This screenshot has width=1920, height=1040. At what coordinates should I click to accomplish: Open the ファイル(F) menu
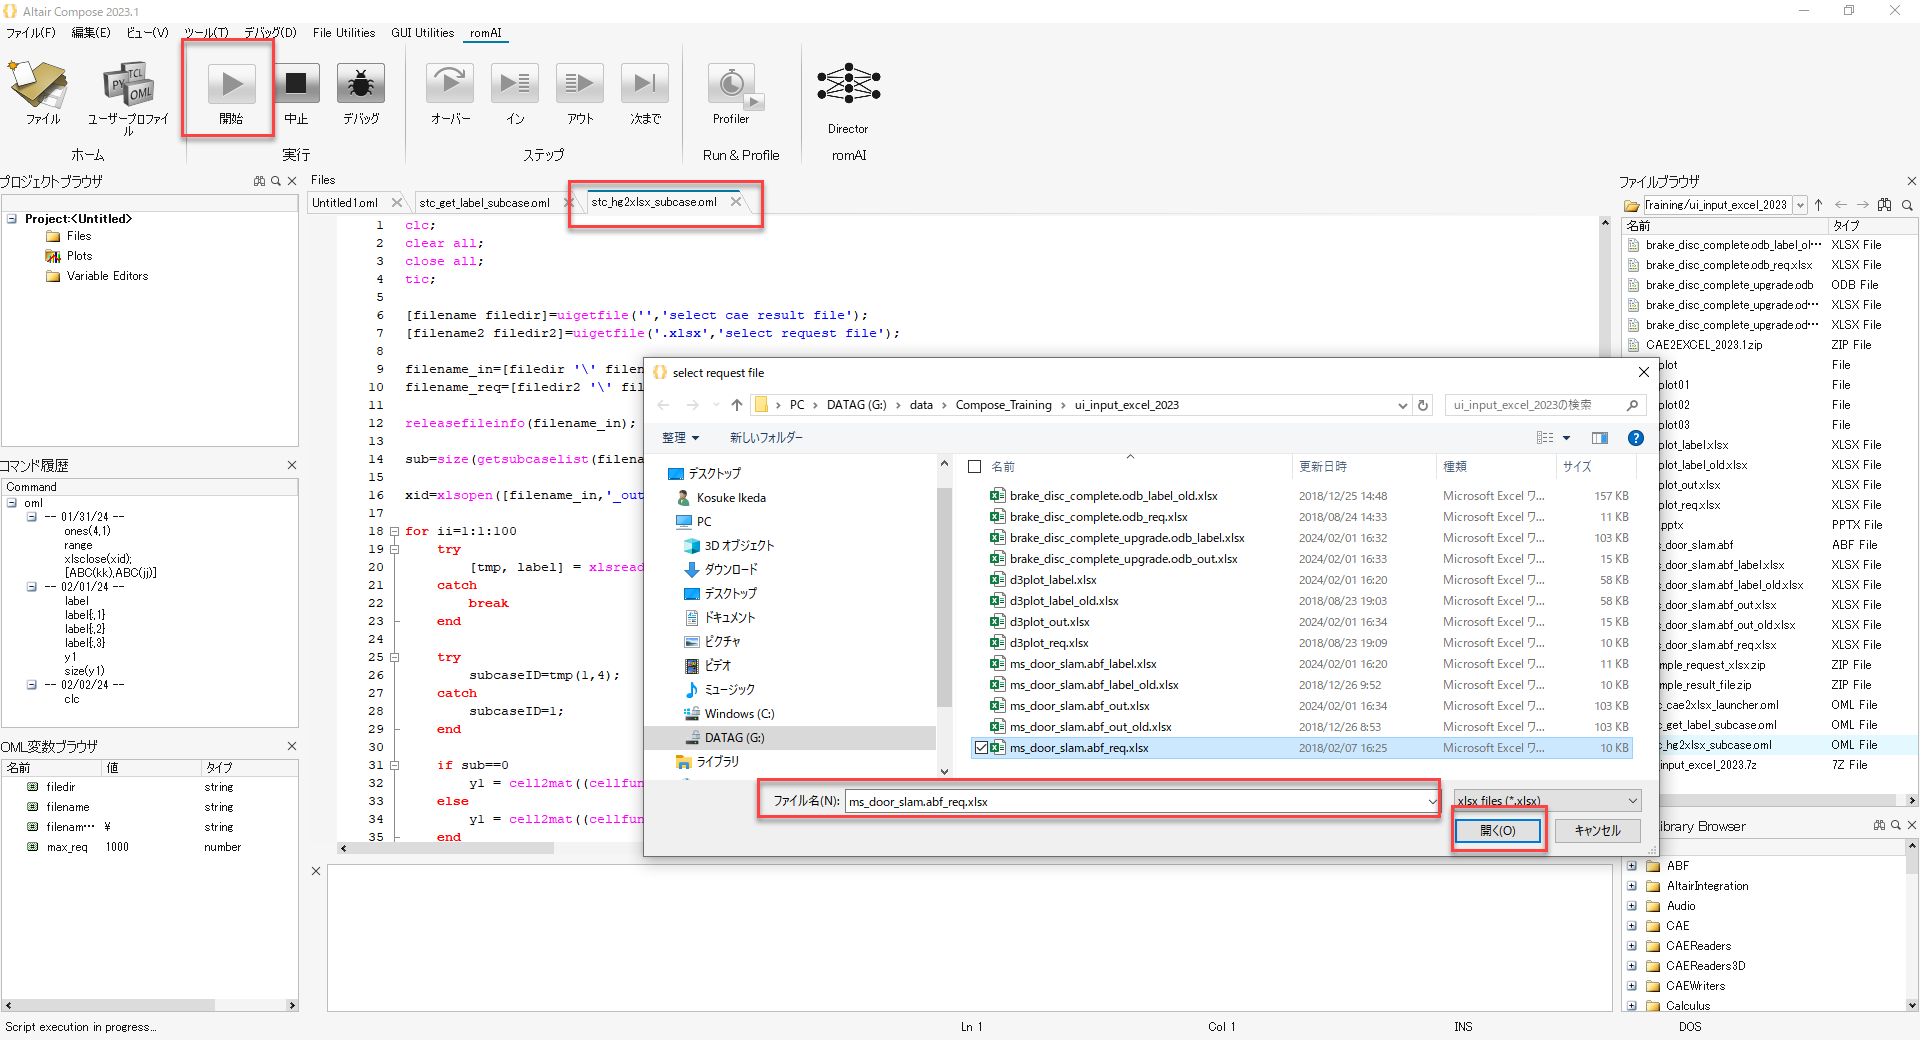31,33
